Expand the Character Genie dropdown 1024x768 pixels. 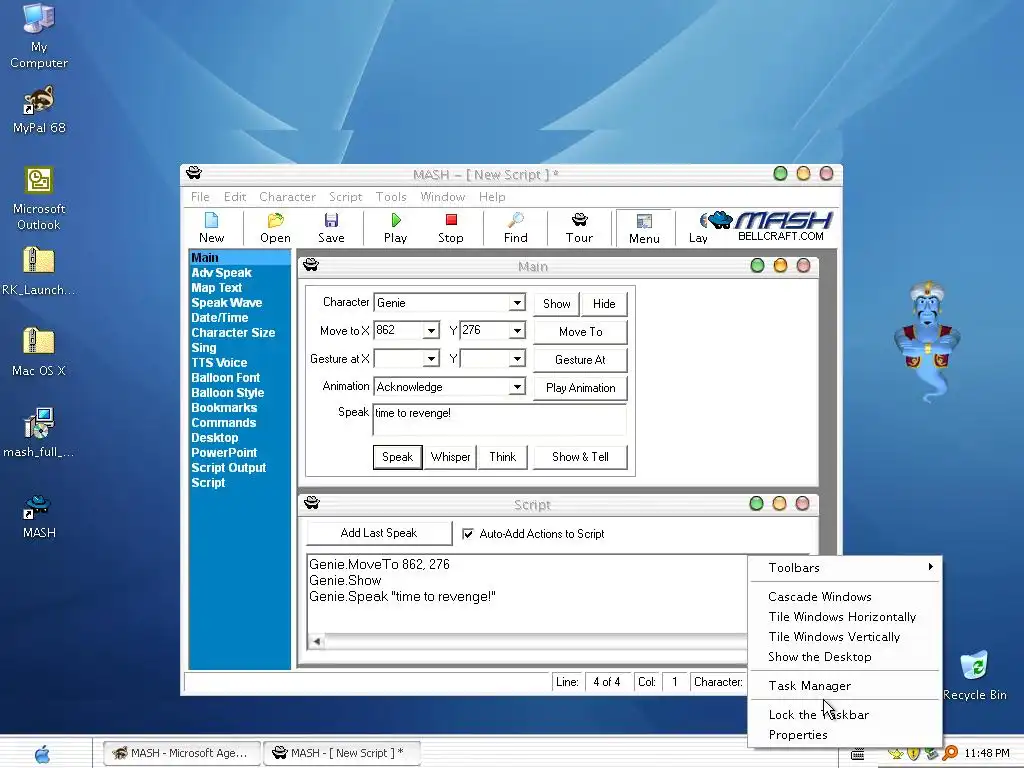tap(517, 302)
